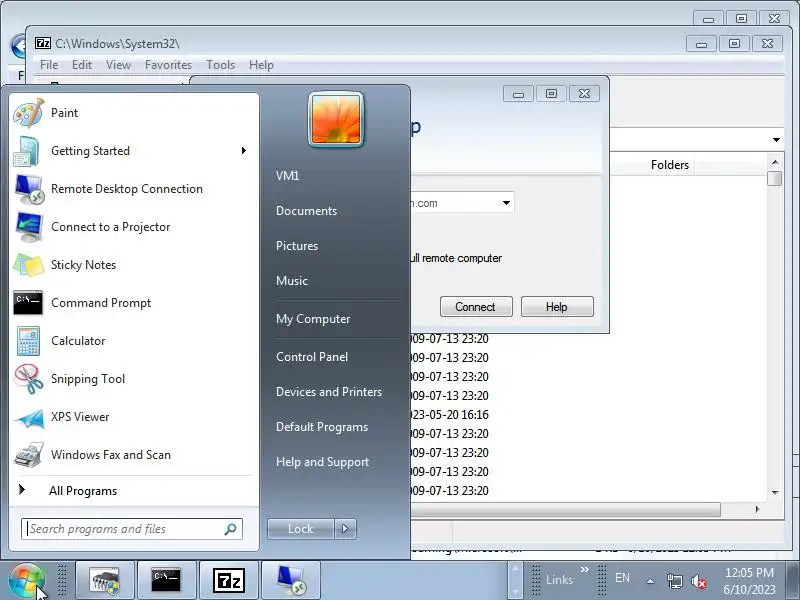
Task: Launch Windows Fax and Scan icon
Action: click(28, 455)
